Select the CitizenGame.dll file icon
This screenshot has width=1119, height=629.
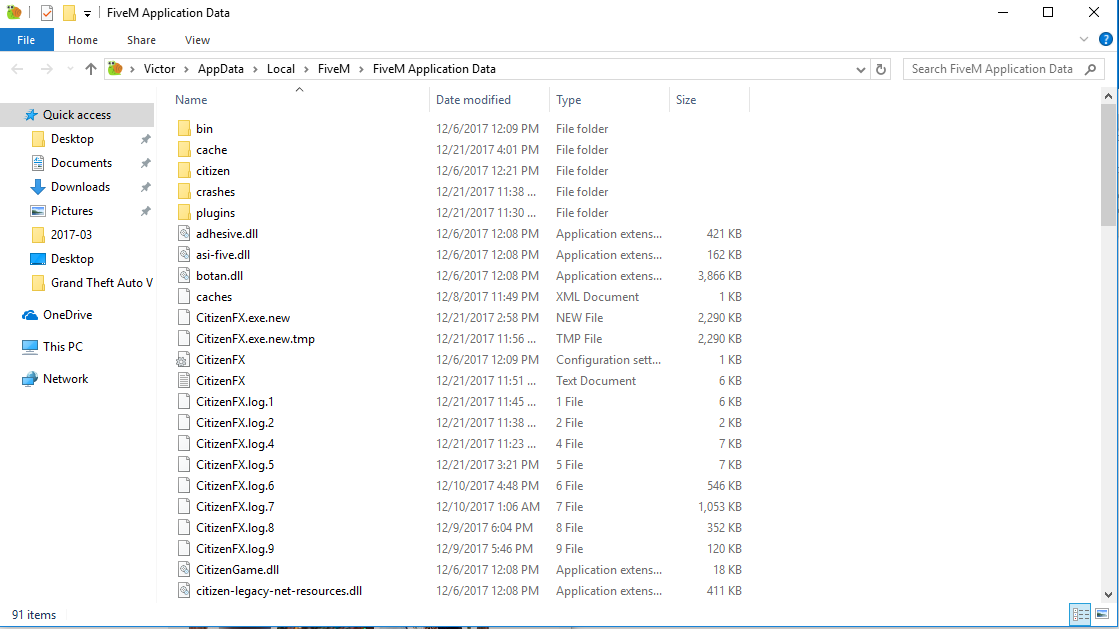184,570
